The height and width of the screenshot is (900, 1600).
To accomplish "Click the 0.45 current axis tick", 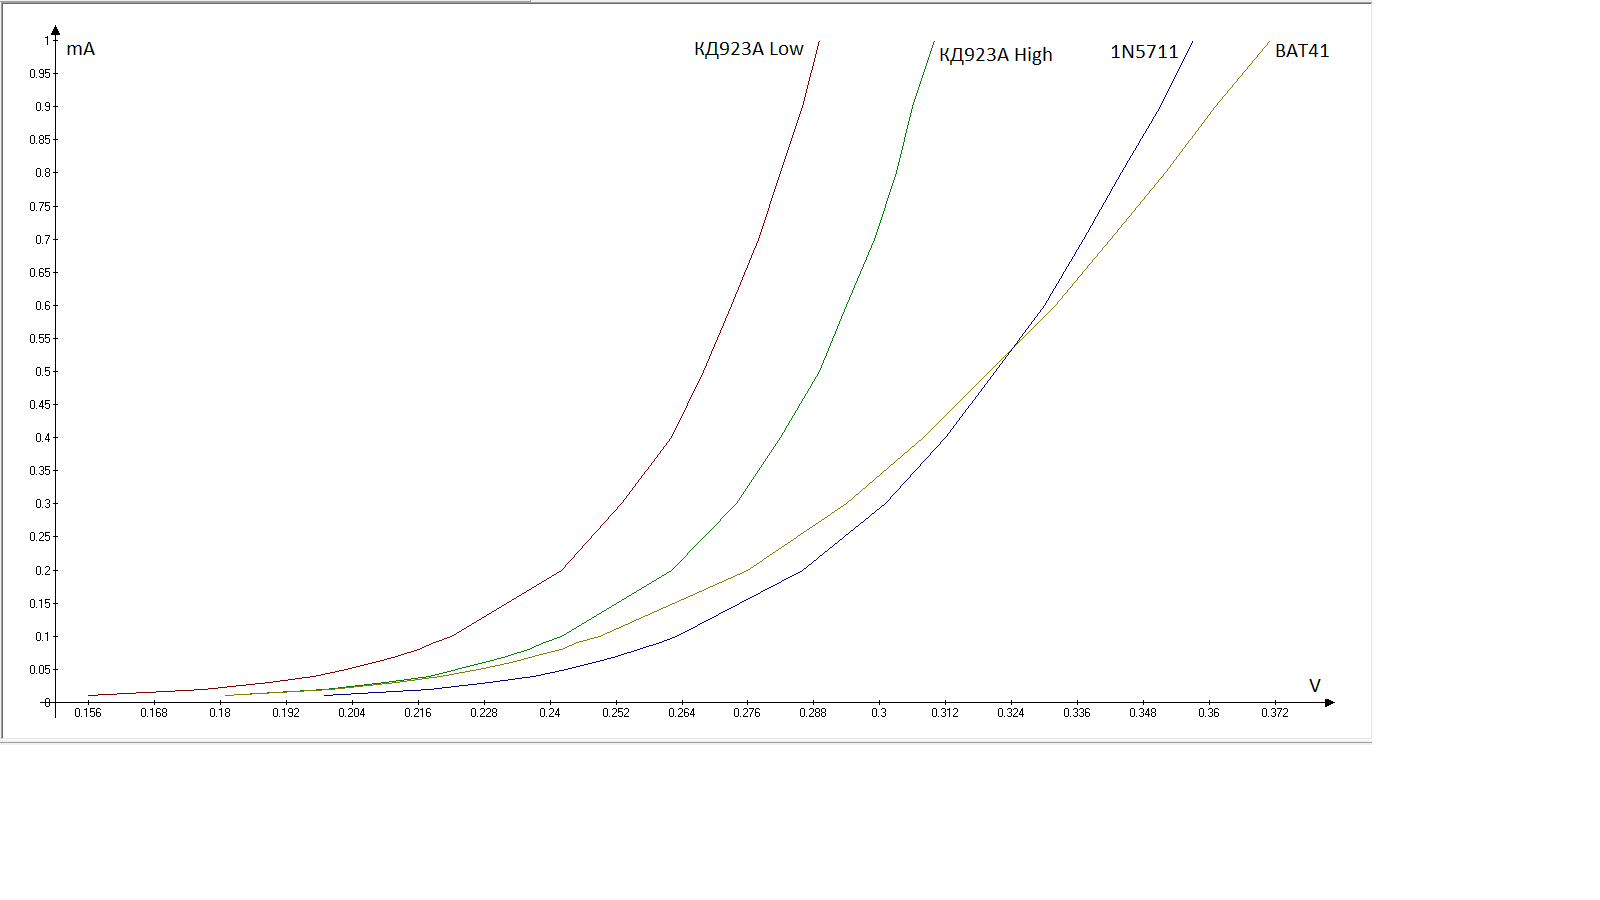I will [40, 405].
